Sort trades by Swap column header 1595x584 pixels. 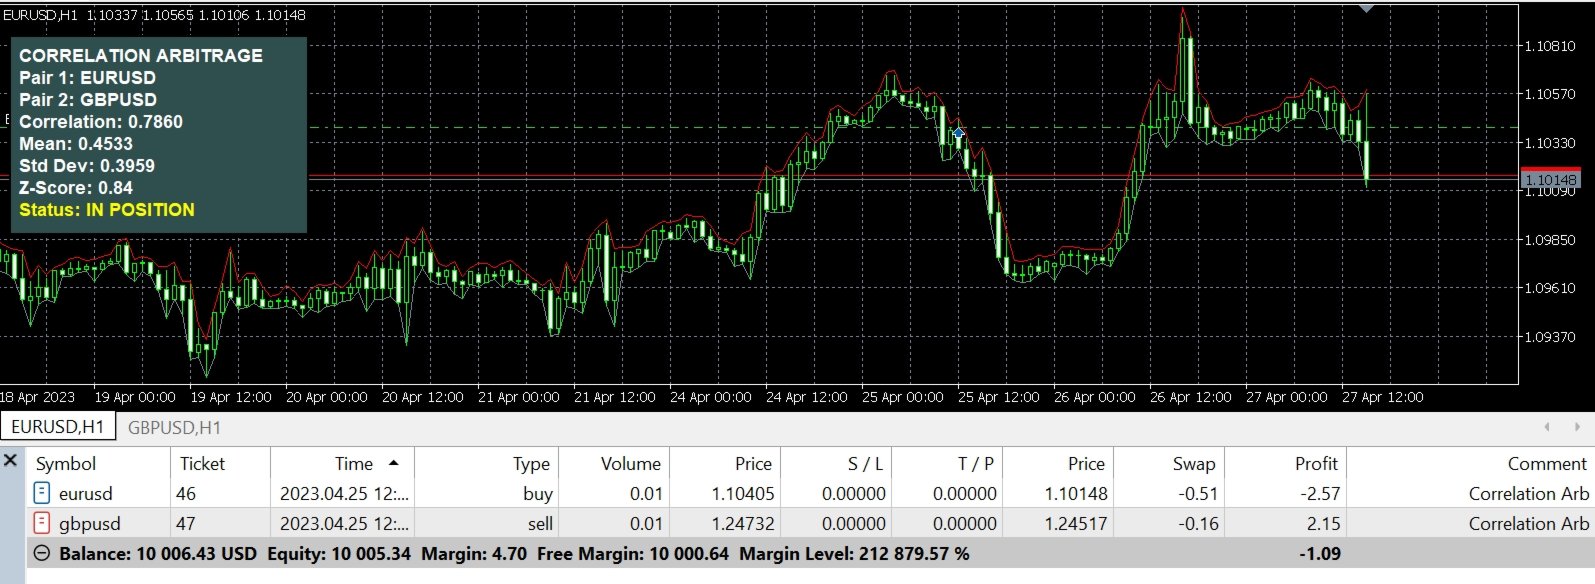coord(1169,463)
